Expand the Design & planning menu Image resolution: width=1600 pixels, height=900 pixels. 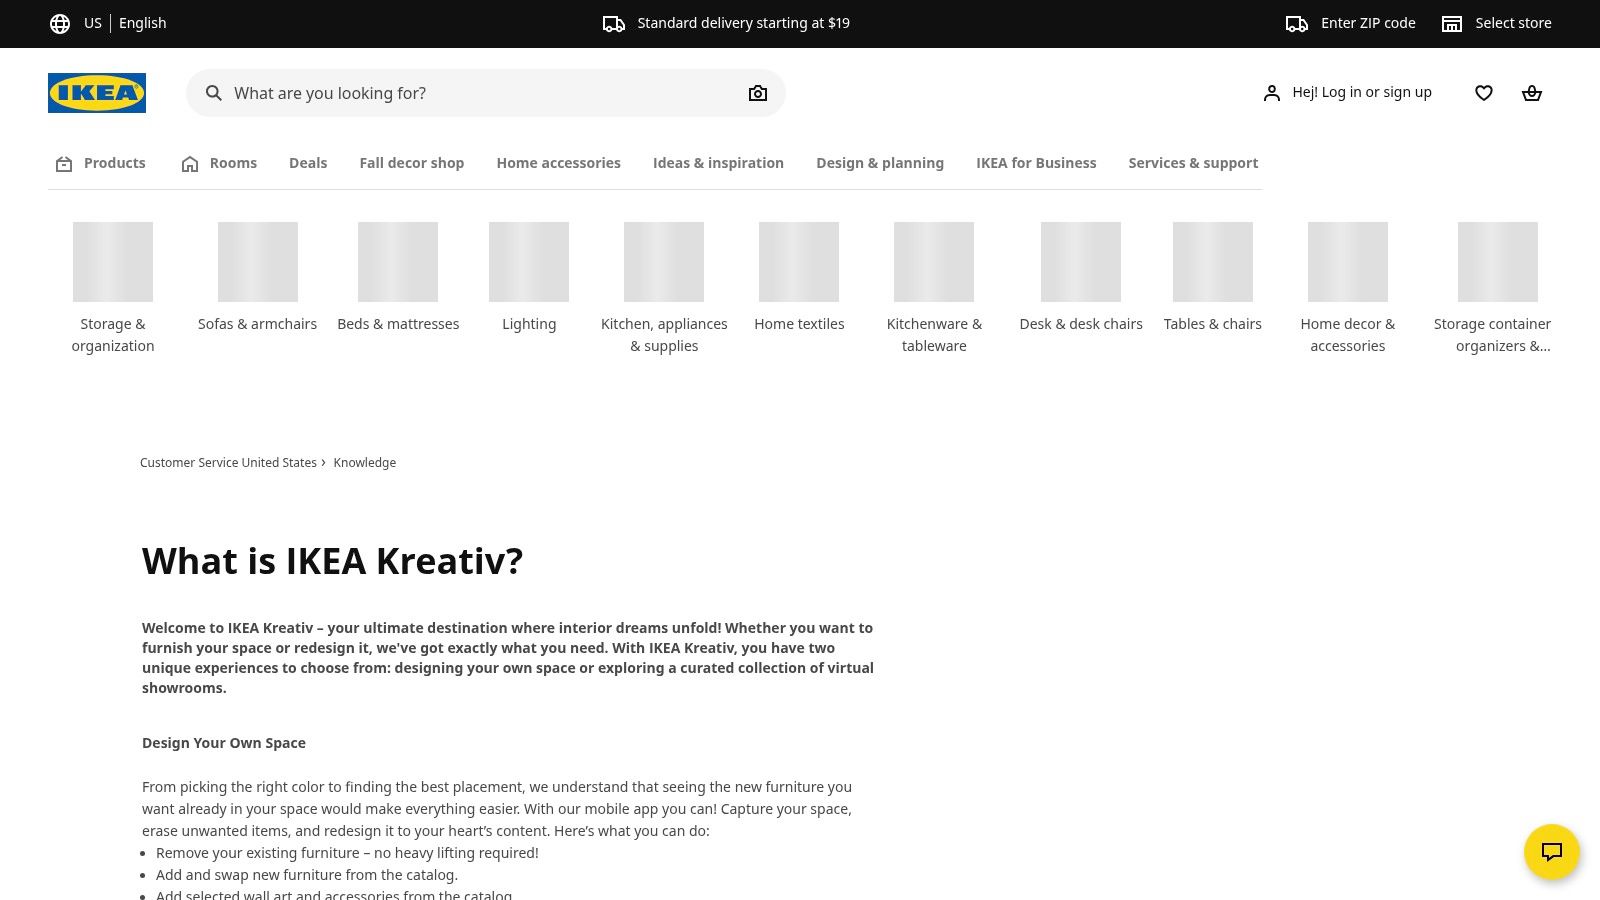tap(880, 163)
